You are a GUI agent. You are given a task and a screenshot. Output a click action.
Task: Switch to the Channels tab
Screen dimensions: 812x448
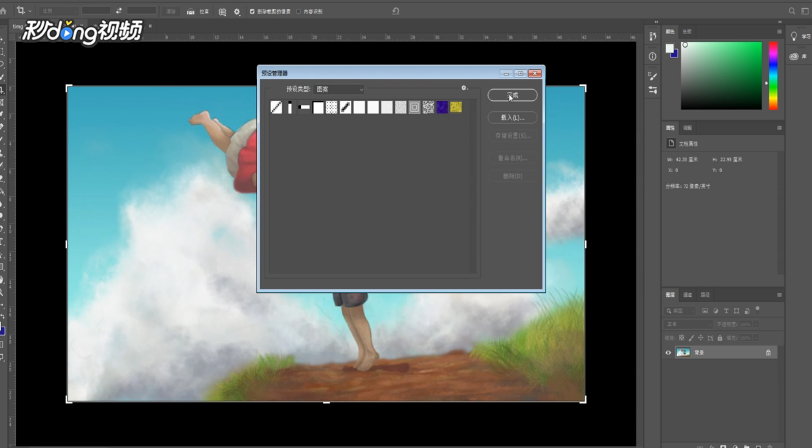pos(688,295)
